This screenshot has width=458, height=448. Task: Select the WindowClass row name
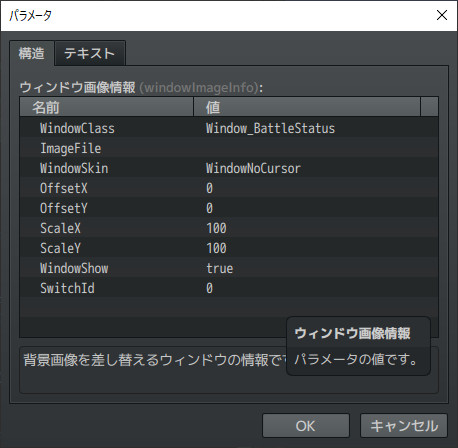[77, 128]
